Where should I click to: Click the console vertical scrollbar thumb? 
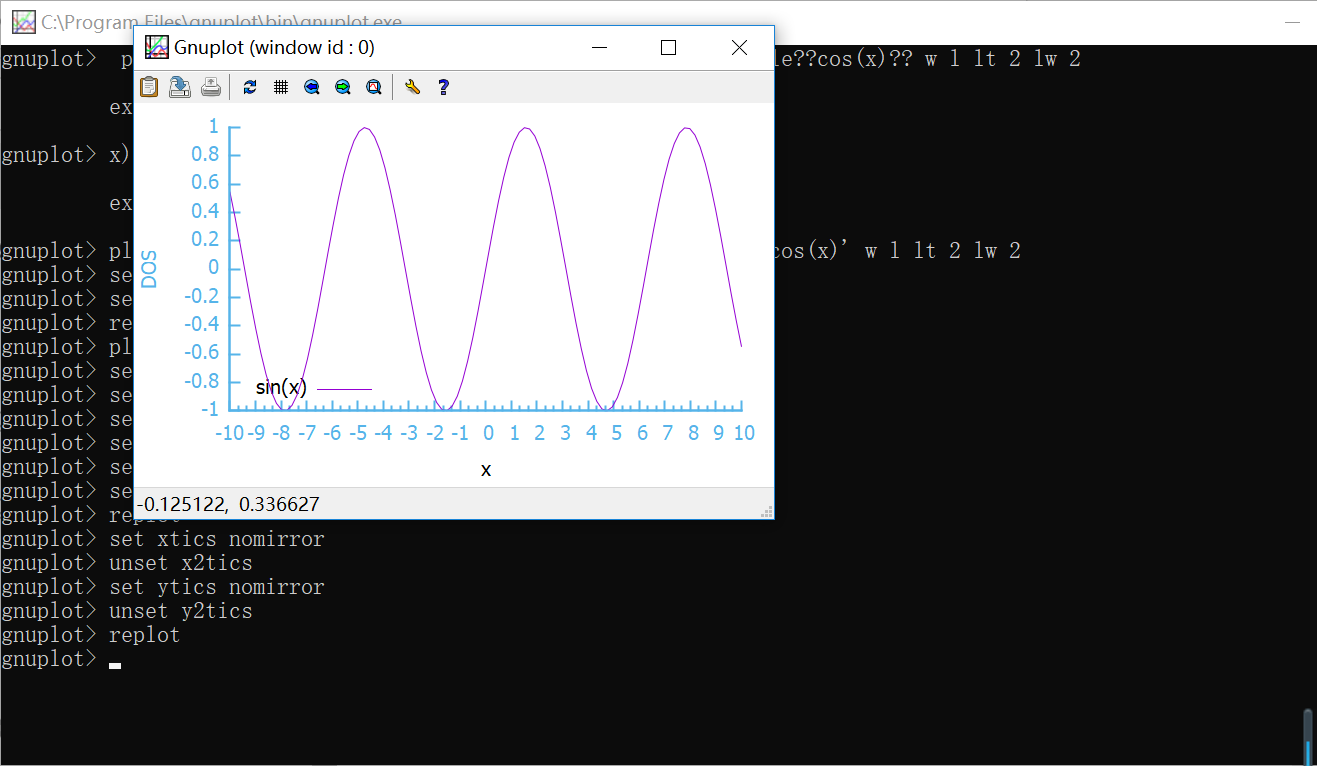[1308, 736]
